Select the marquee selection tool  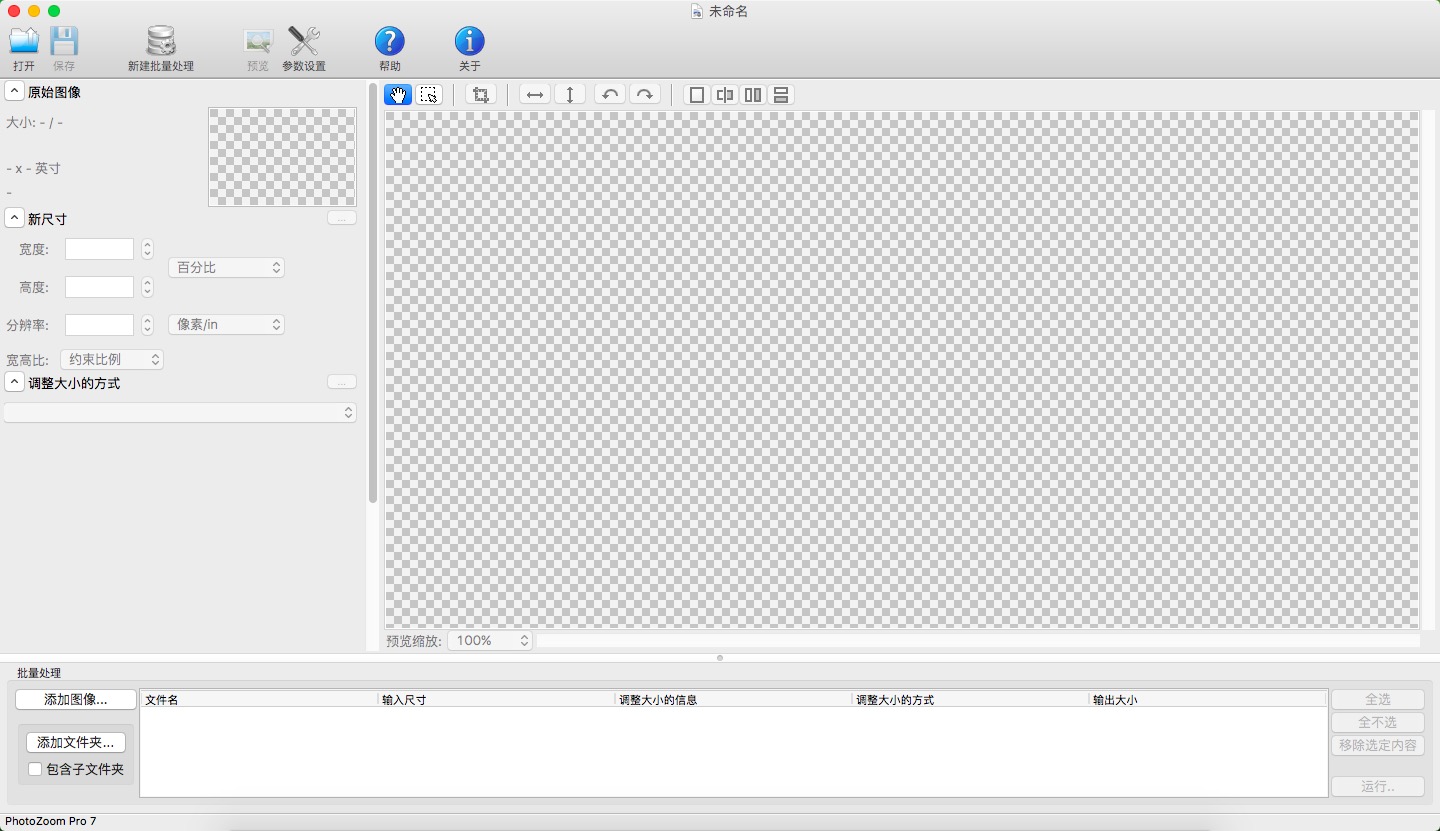pyautogui.click(x=429, y=95)
